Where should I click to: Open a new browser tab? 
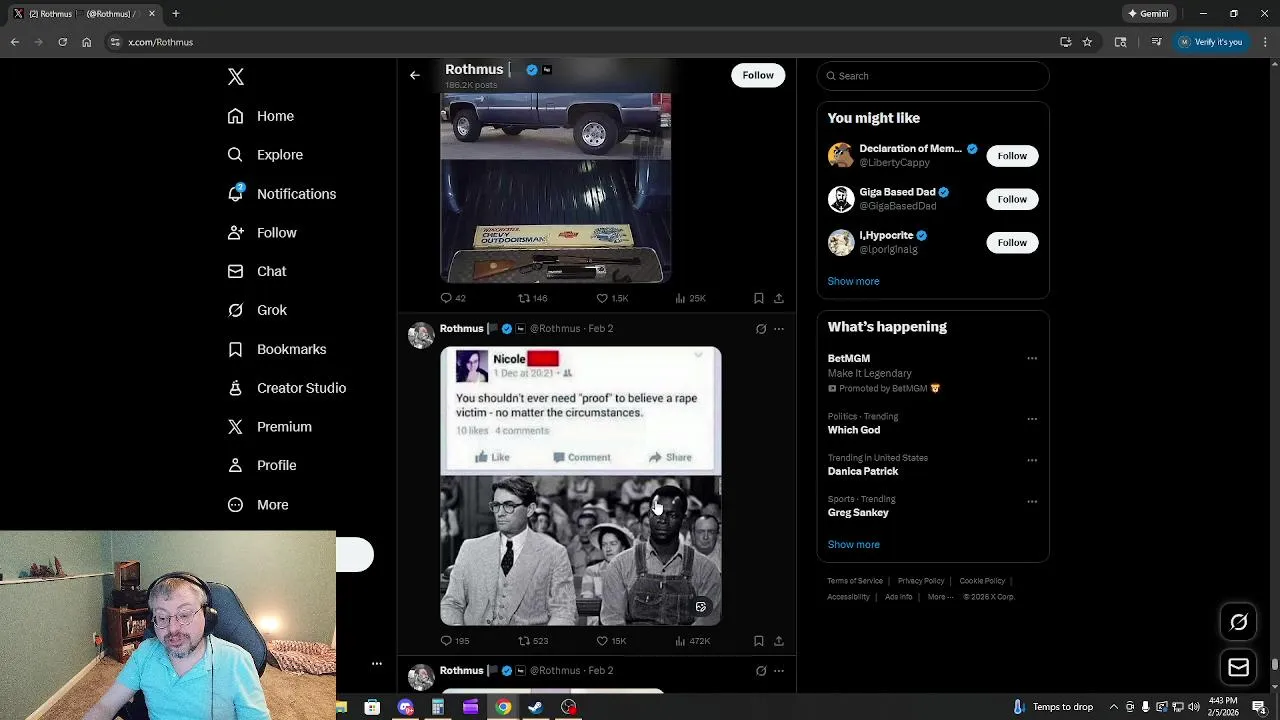tap(175, 14)
